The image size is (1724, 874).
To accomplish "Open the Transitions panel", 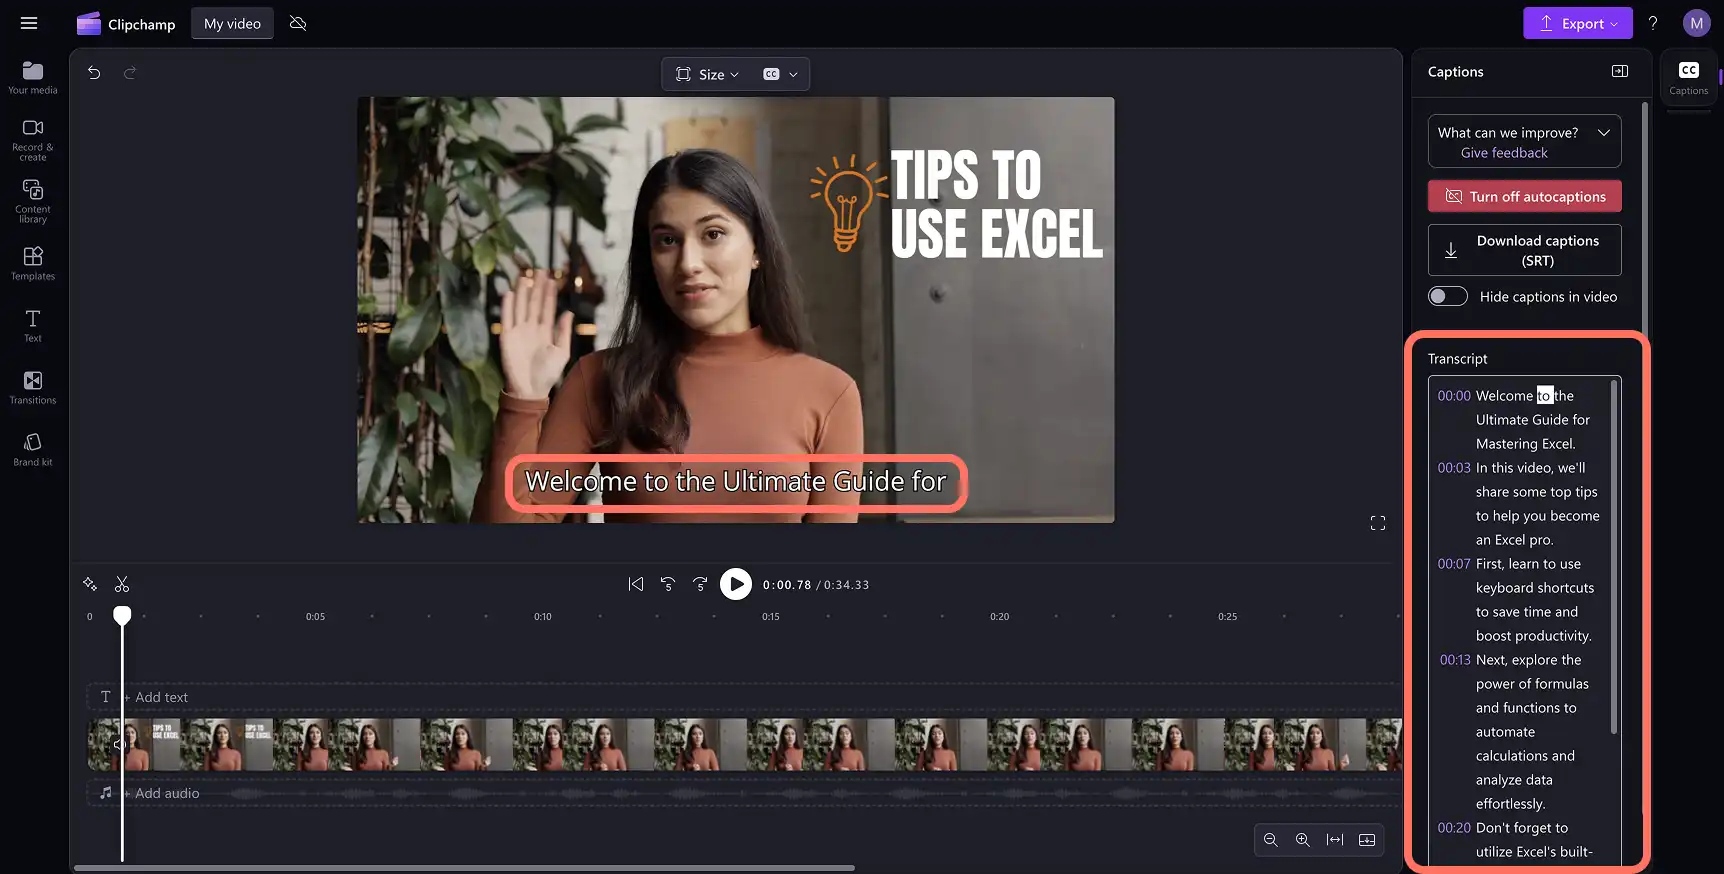I will pos(33,387).
